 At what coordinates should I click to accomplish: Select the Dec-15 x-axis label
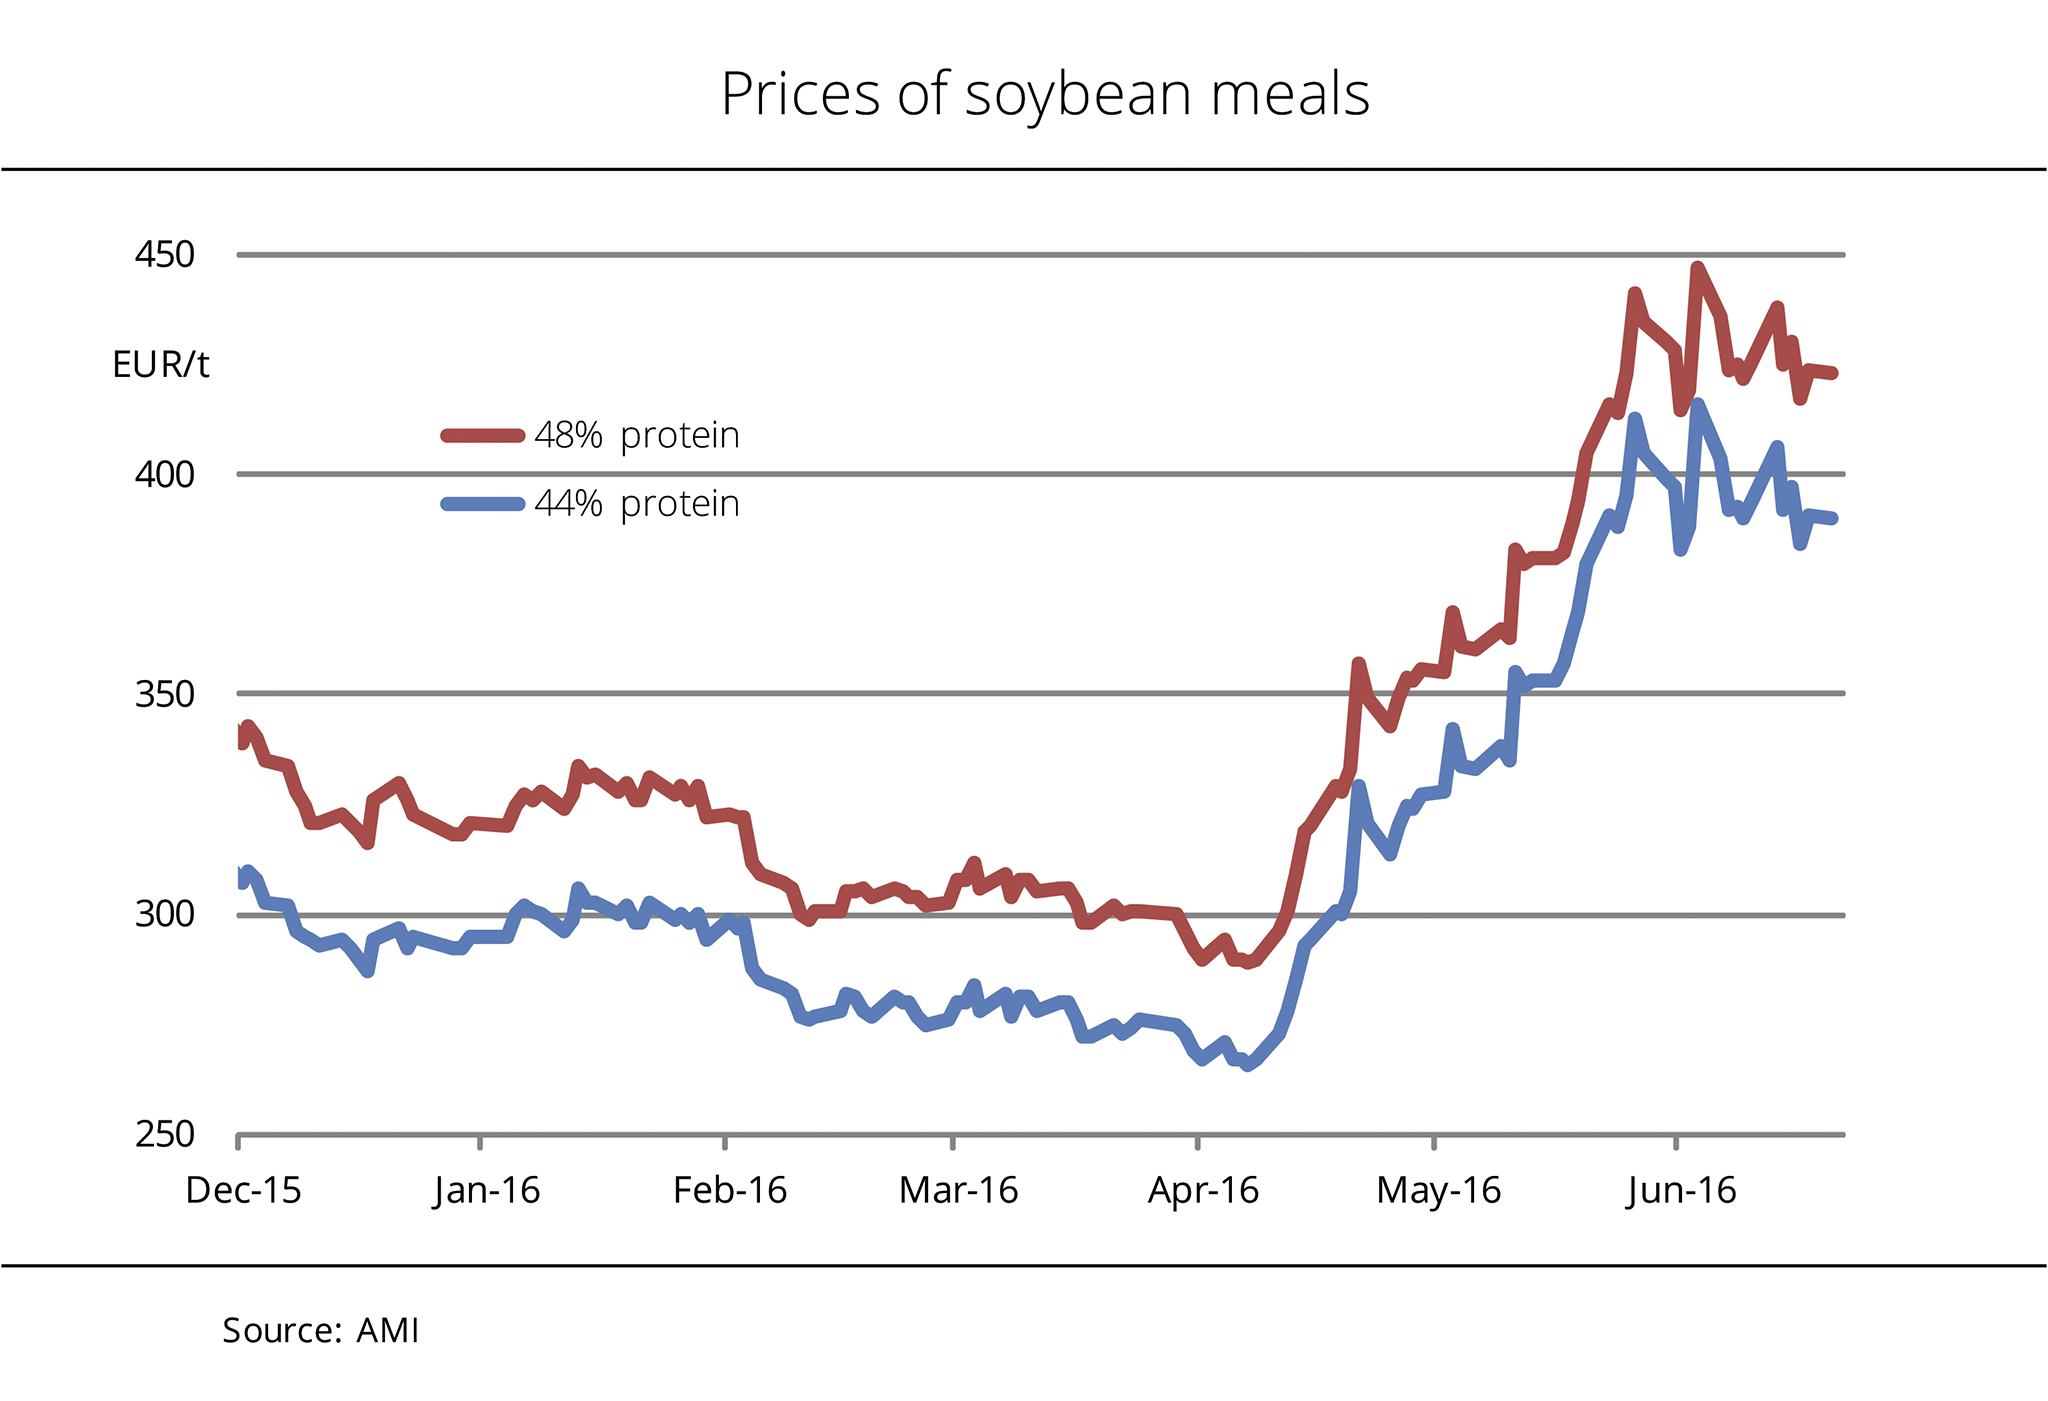click(x=243, y=1191)
